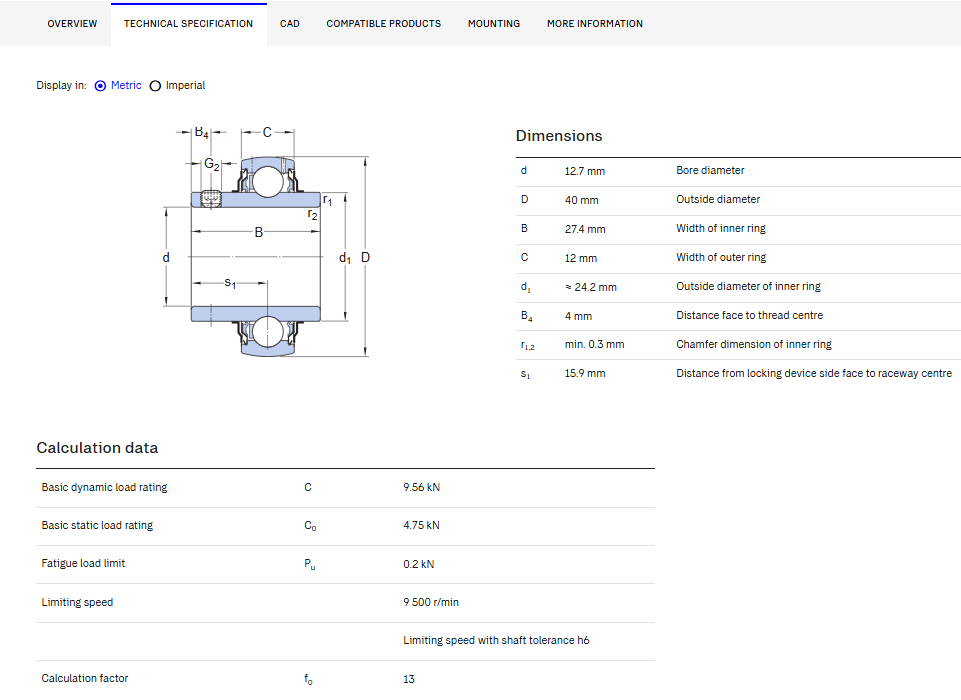Click the 0.2 kN value
The image size is (961, 700).
419,564
